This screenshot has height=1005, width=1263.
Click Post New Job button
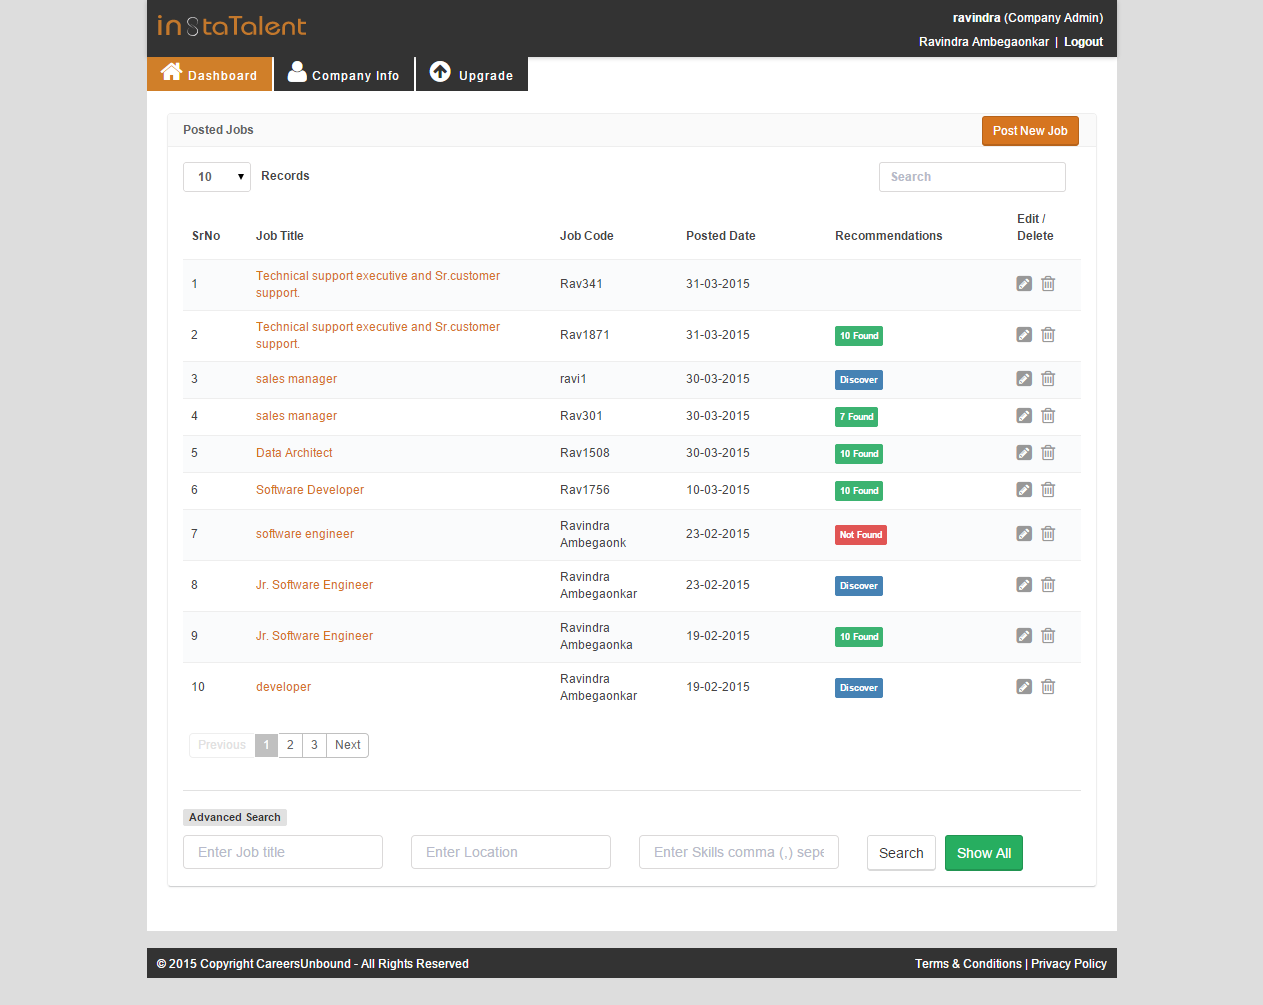[x=1030, y=131]
